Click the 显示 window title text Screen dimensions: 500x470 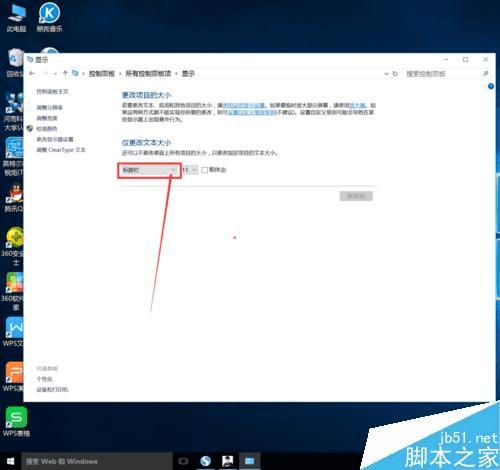pyautogui.click(x=42, y=60)
